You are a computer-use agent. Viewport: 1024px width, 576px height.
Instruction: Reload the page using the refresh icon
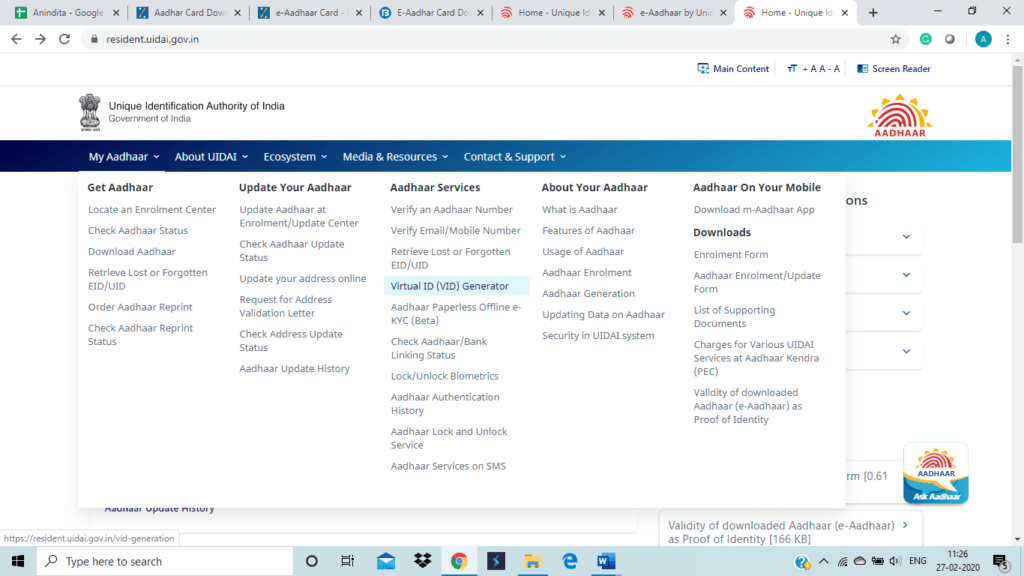pyautogui.click(x=65, y=39)
